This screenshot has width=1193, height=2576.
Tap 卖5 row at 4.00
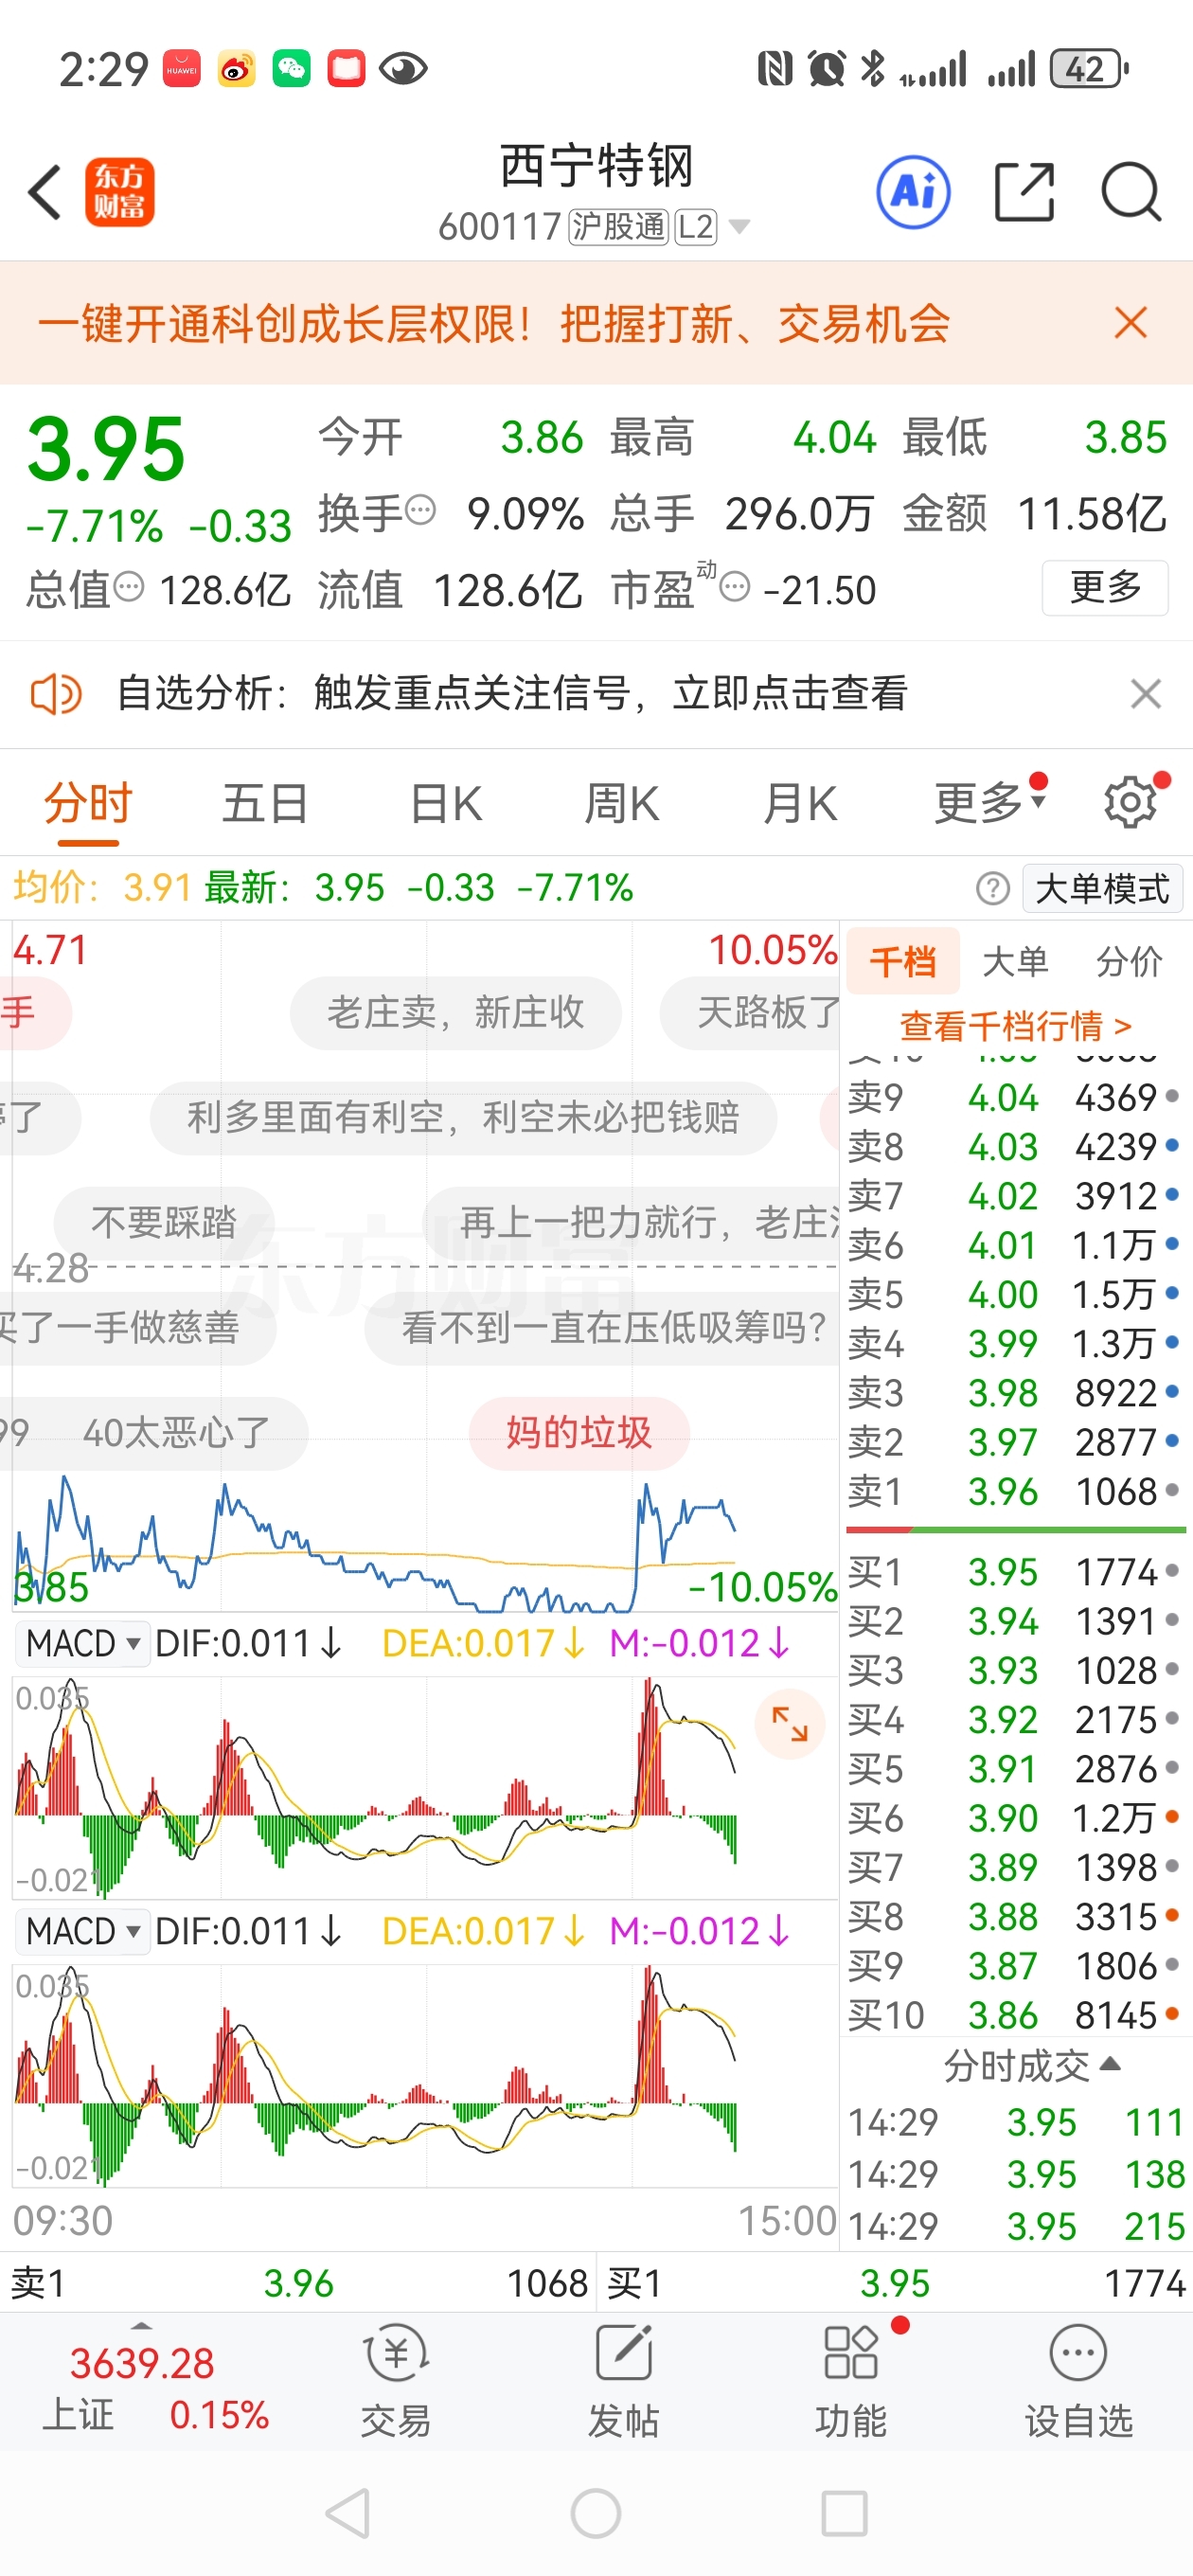pyautogui.click(x=1015, y=1294)
